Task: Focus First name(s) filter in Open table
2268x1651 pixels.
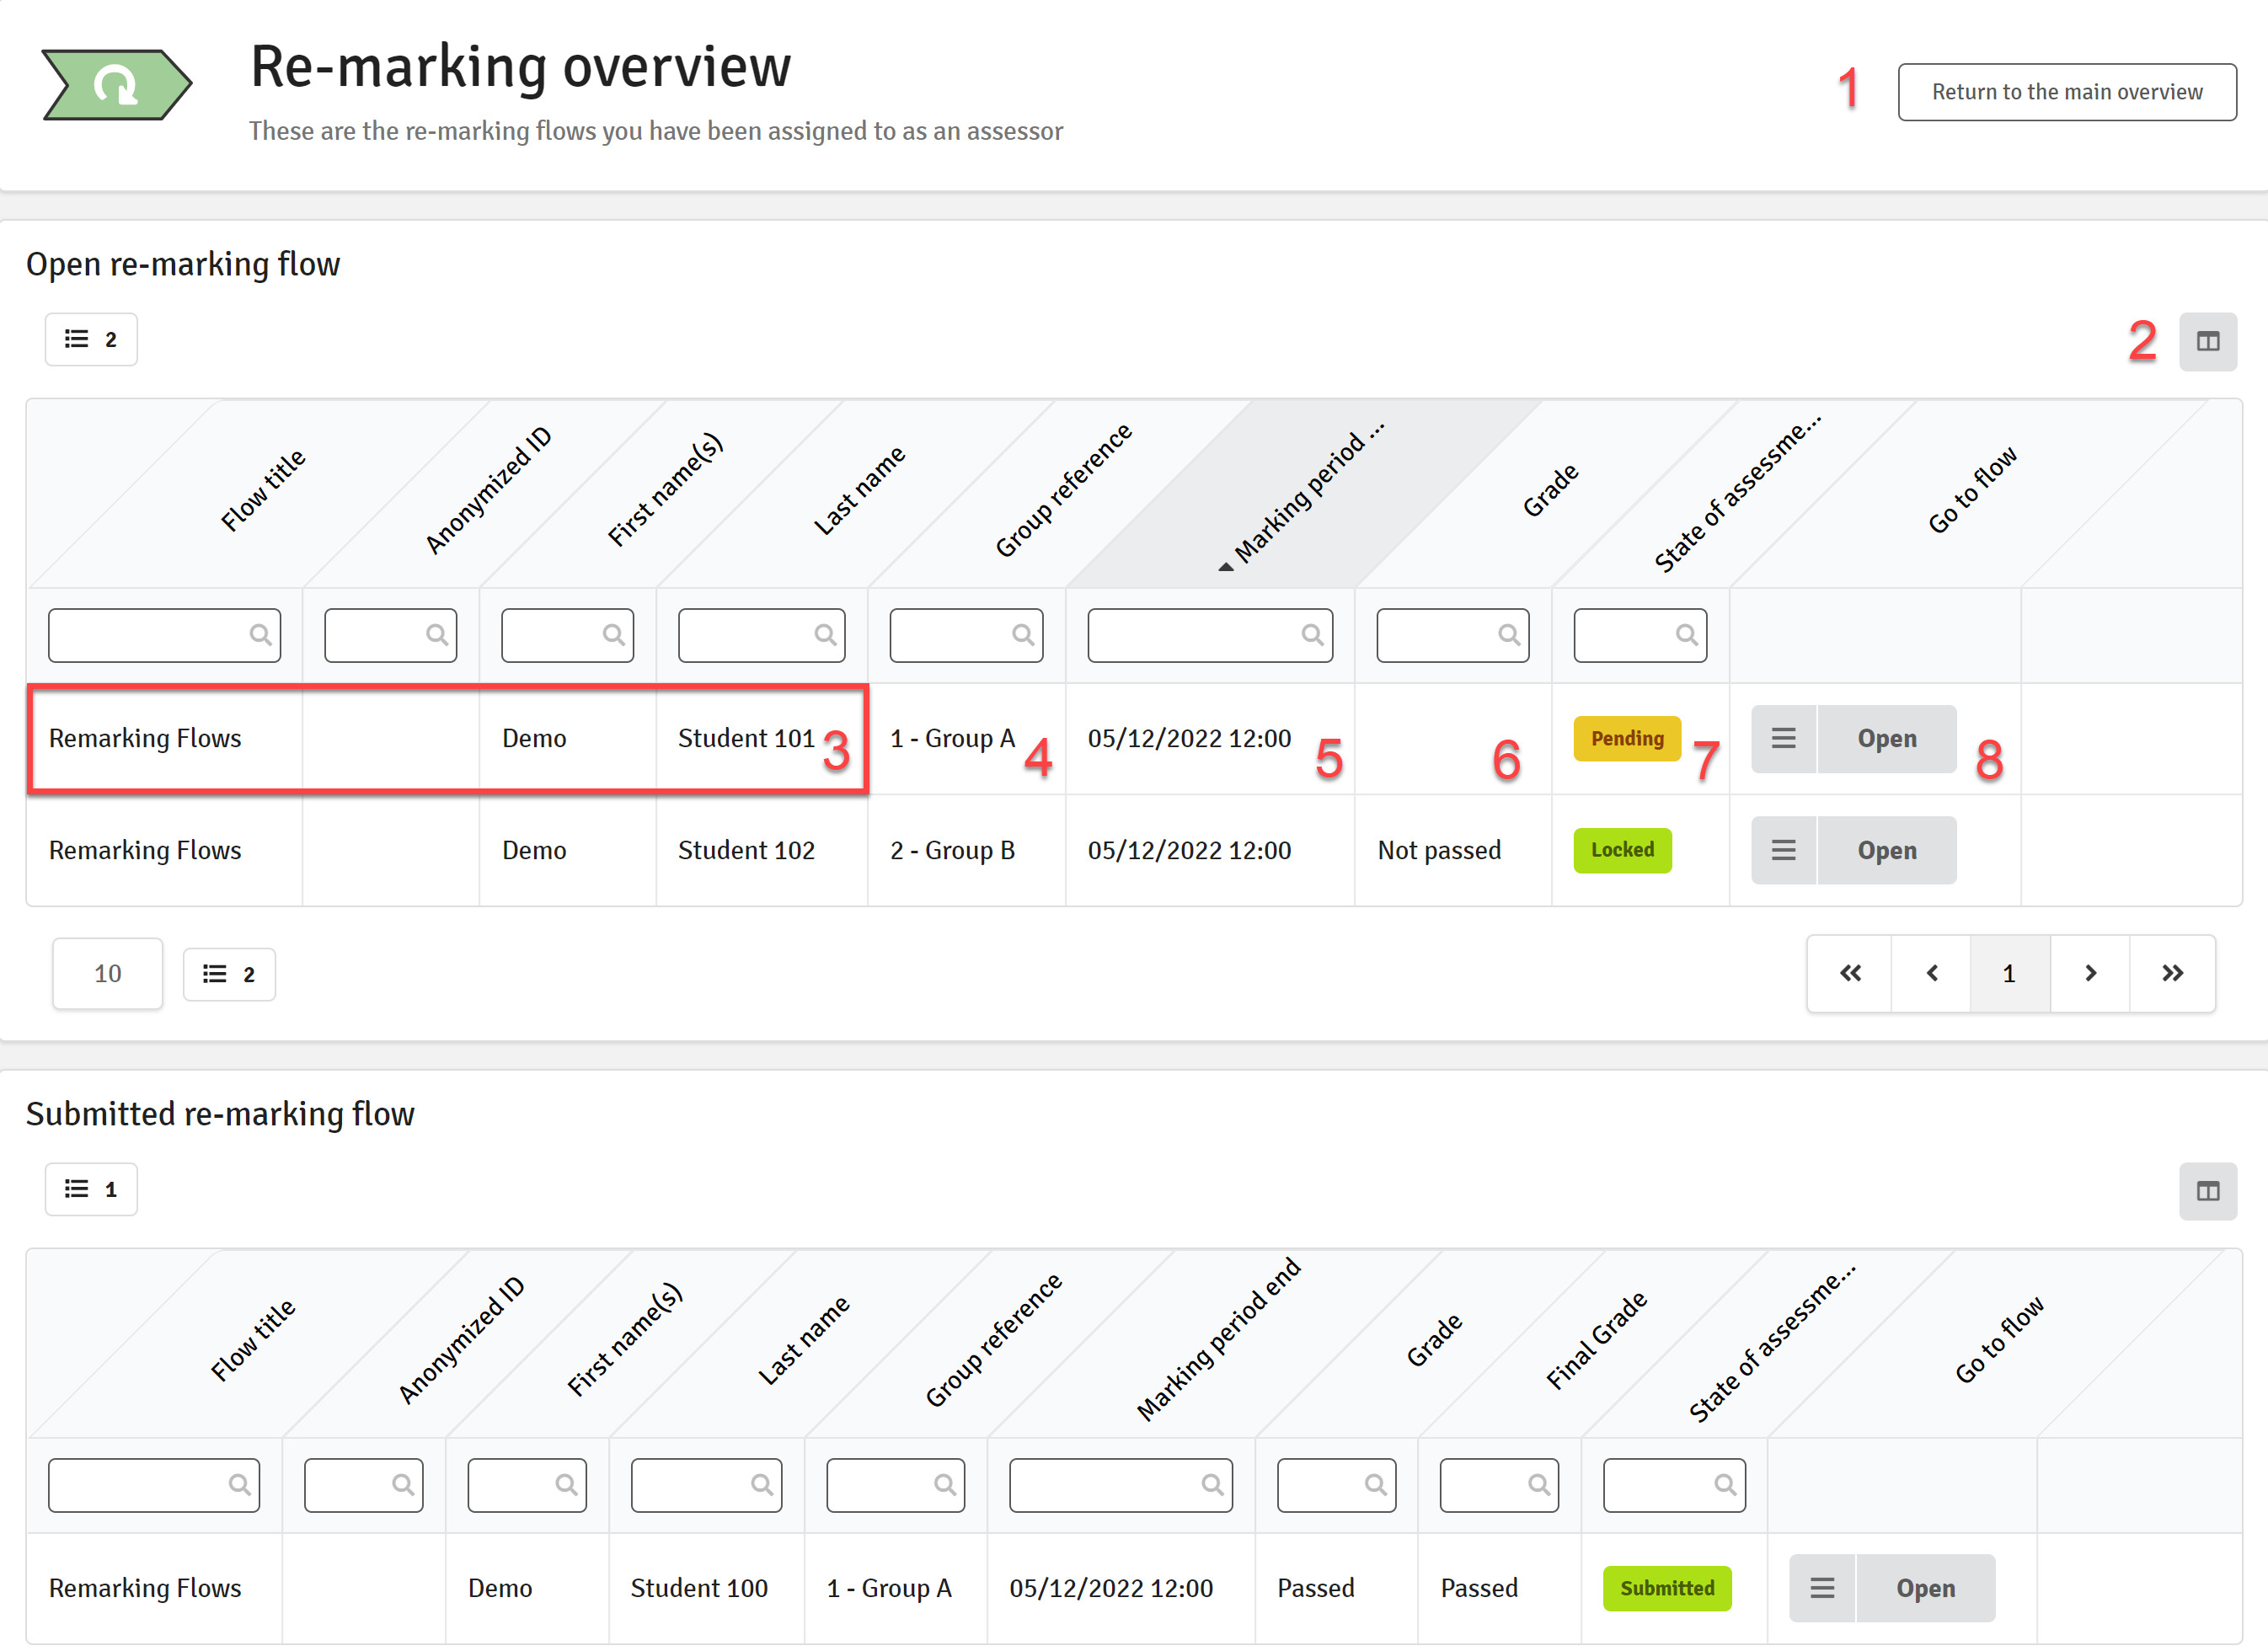Action: click(x=567, y=635)
